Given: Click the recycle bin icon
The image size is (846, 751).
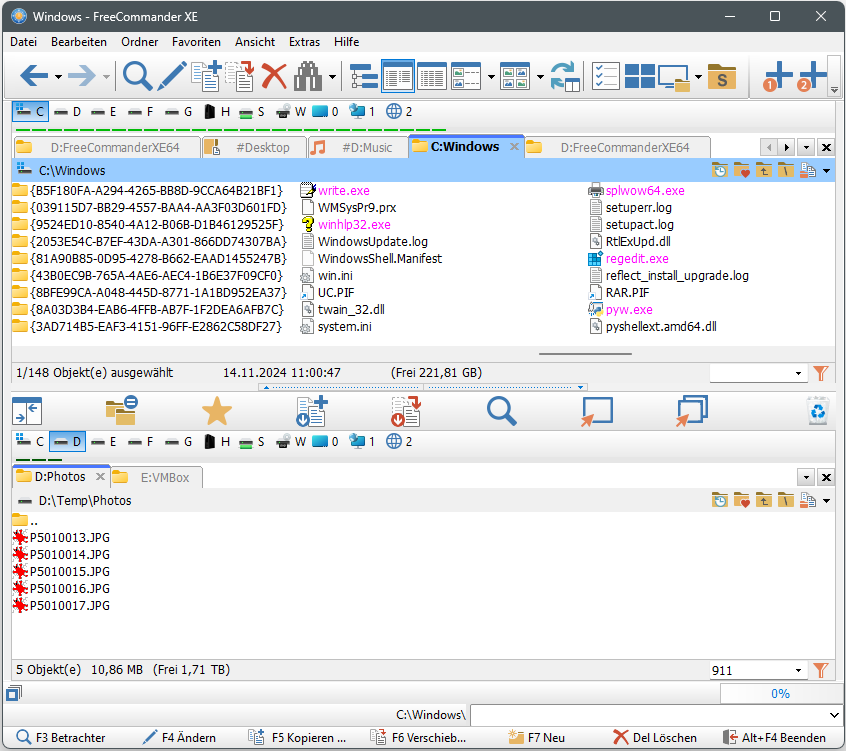Looking at the screenshot, I should click(818, 411).
